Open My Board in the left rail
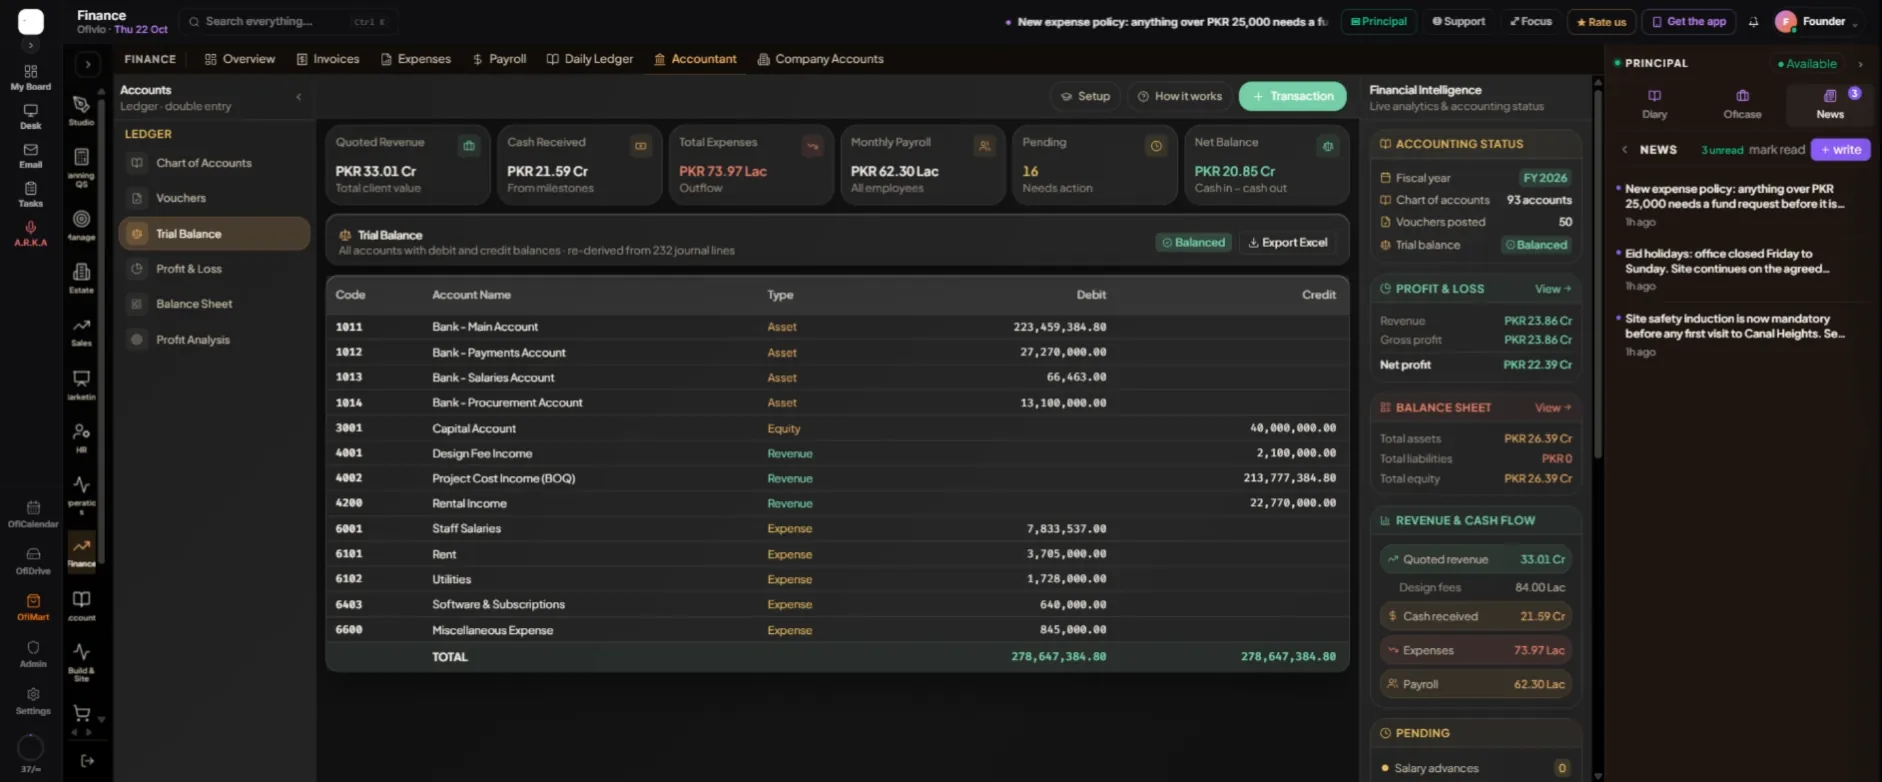Viewport: 1882px width, 782px height. pos(31,77)
